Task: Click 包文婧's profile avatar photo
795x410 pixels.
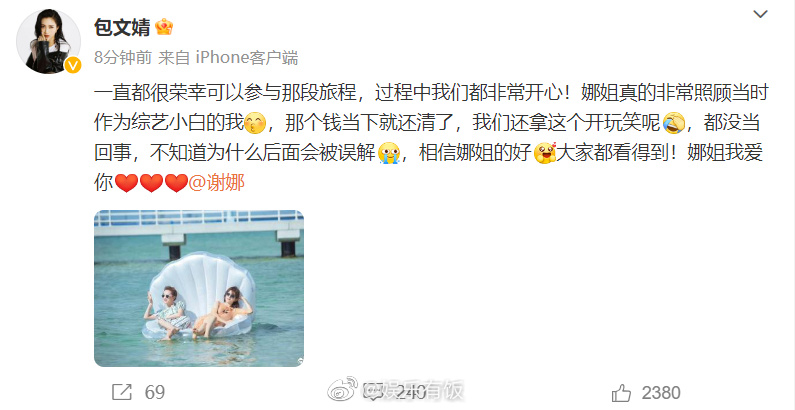Action: point(49,41)
